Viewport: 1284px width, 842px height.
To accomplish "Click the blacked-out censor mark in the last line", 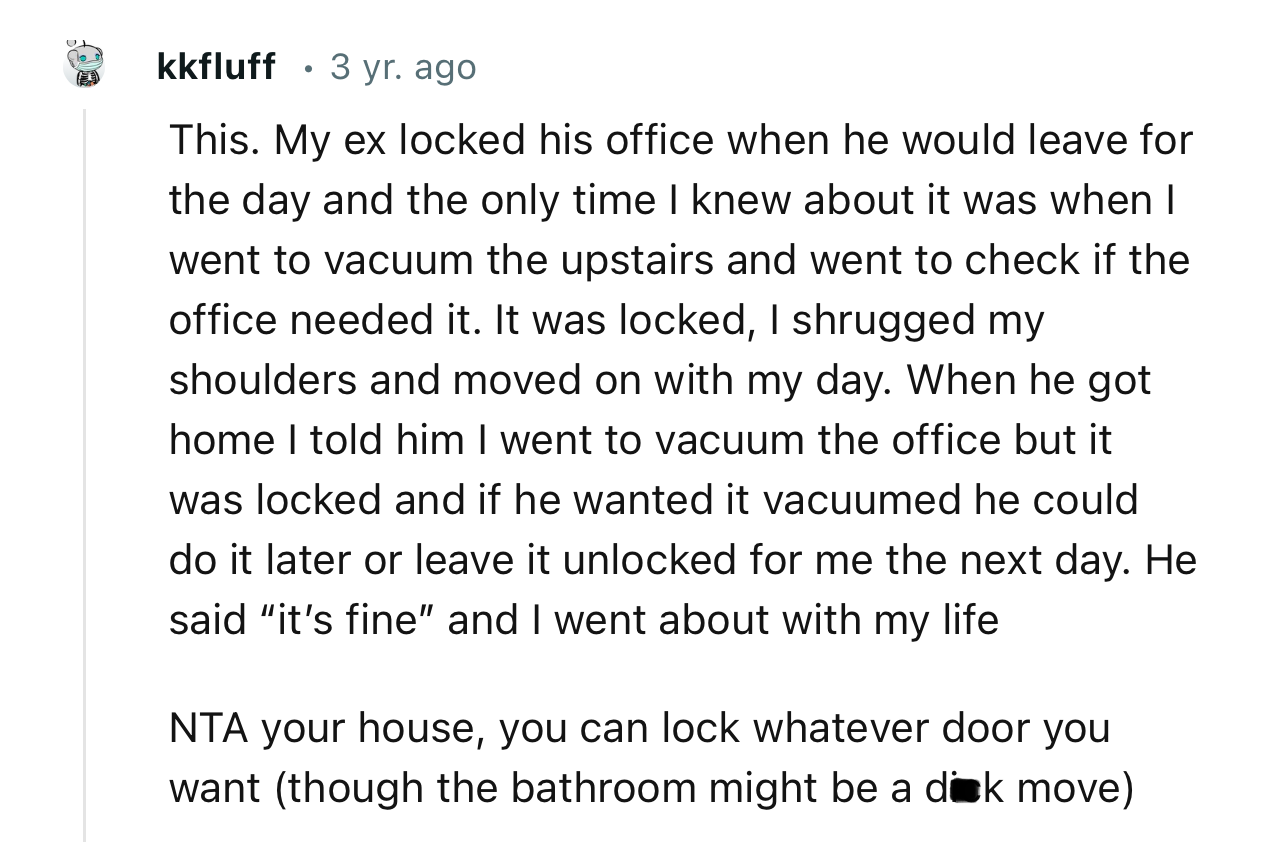I will [x=964, y=789].
